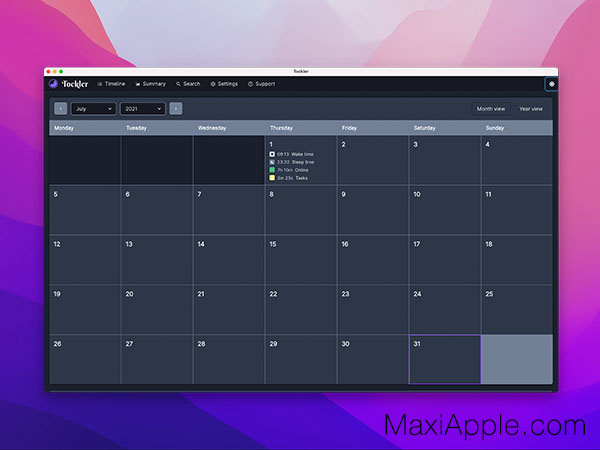
Task: Open the Summary tab
Action: pos(151,84)
